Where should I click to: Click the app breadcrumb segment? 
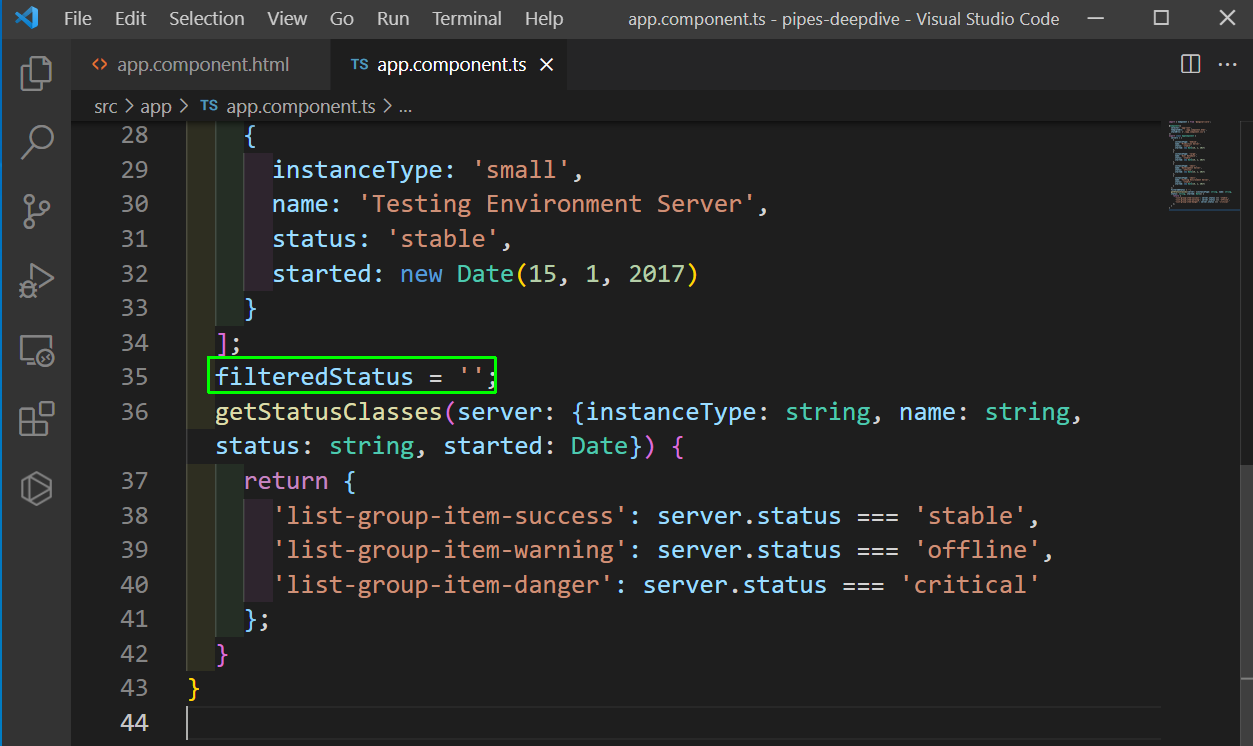click(x=156, y=106)
